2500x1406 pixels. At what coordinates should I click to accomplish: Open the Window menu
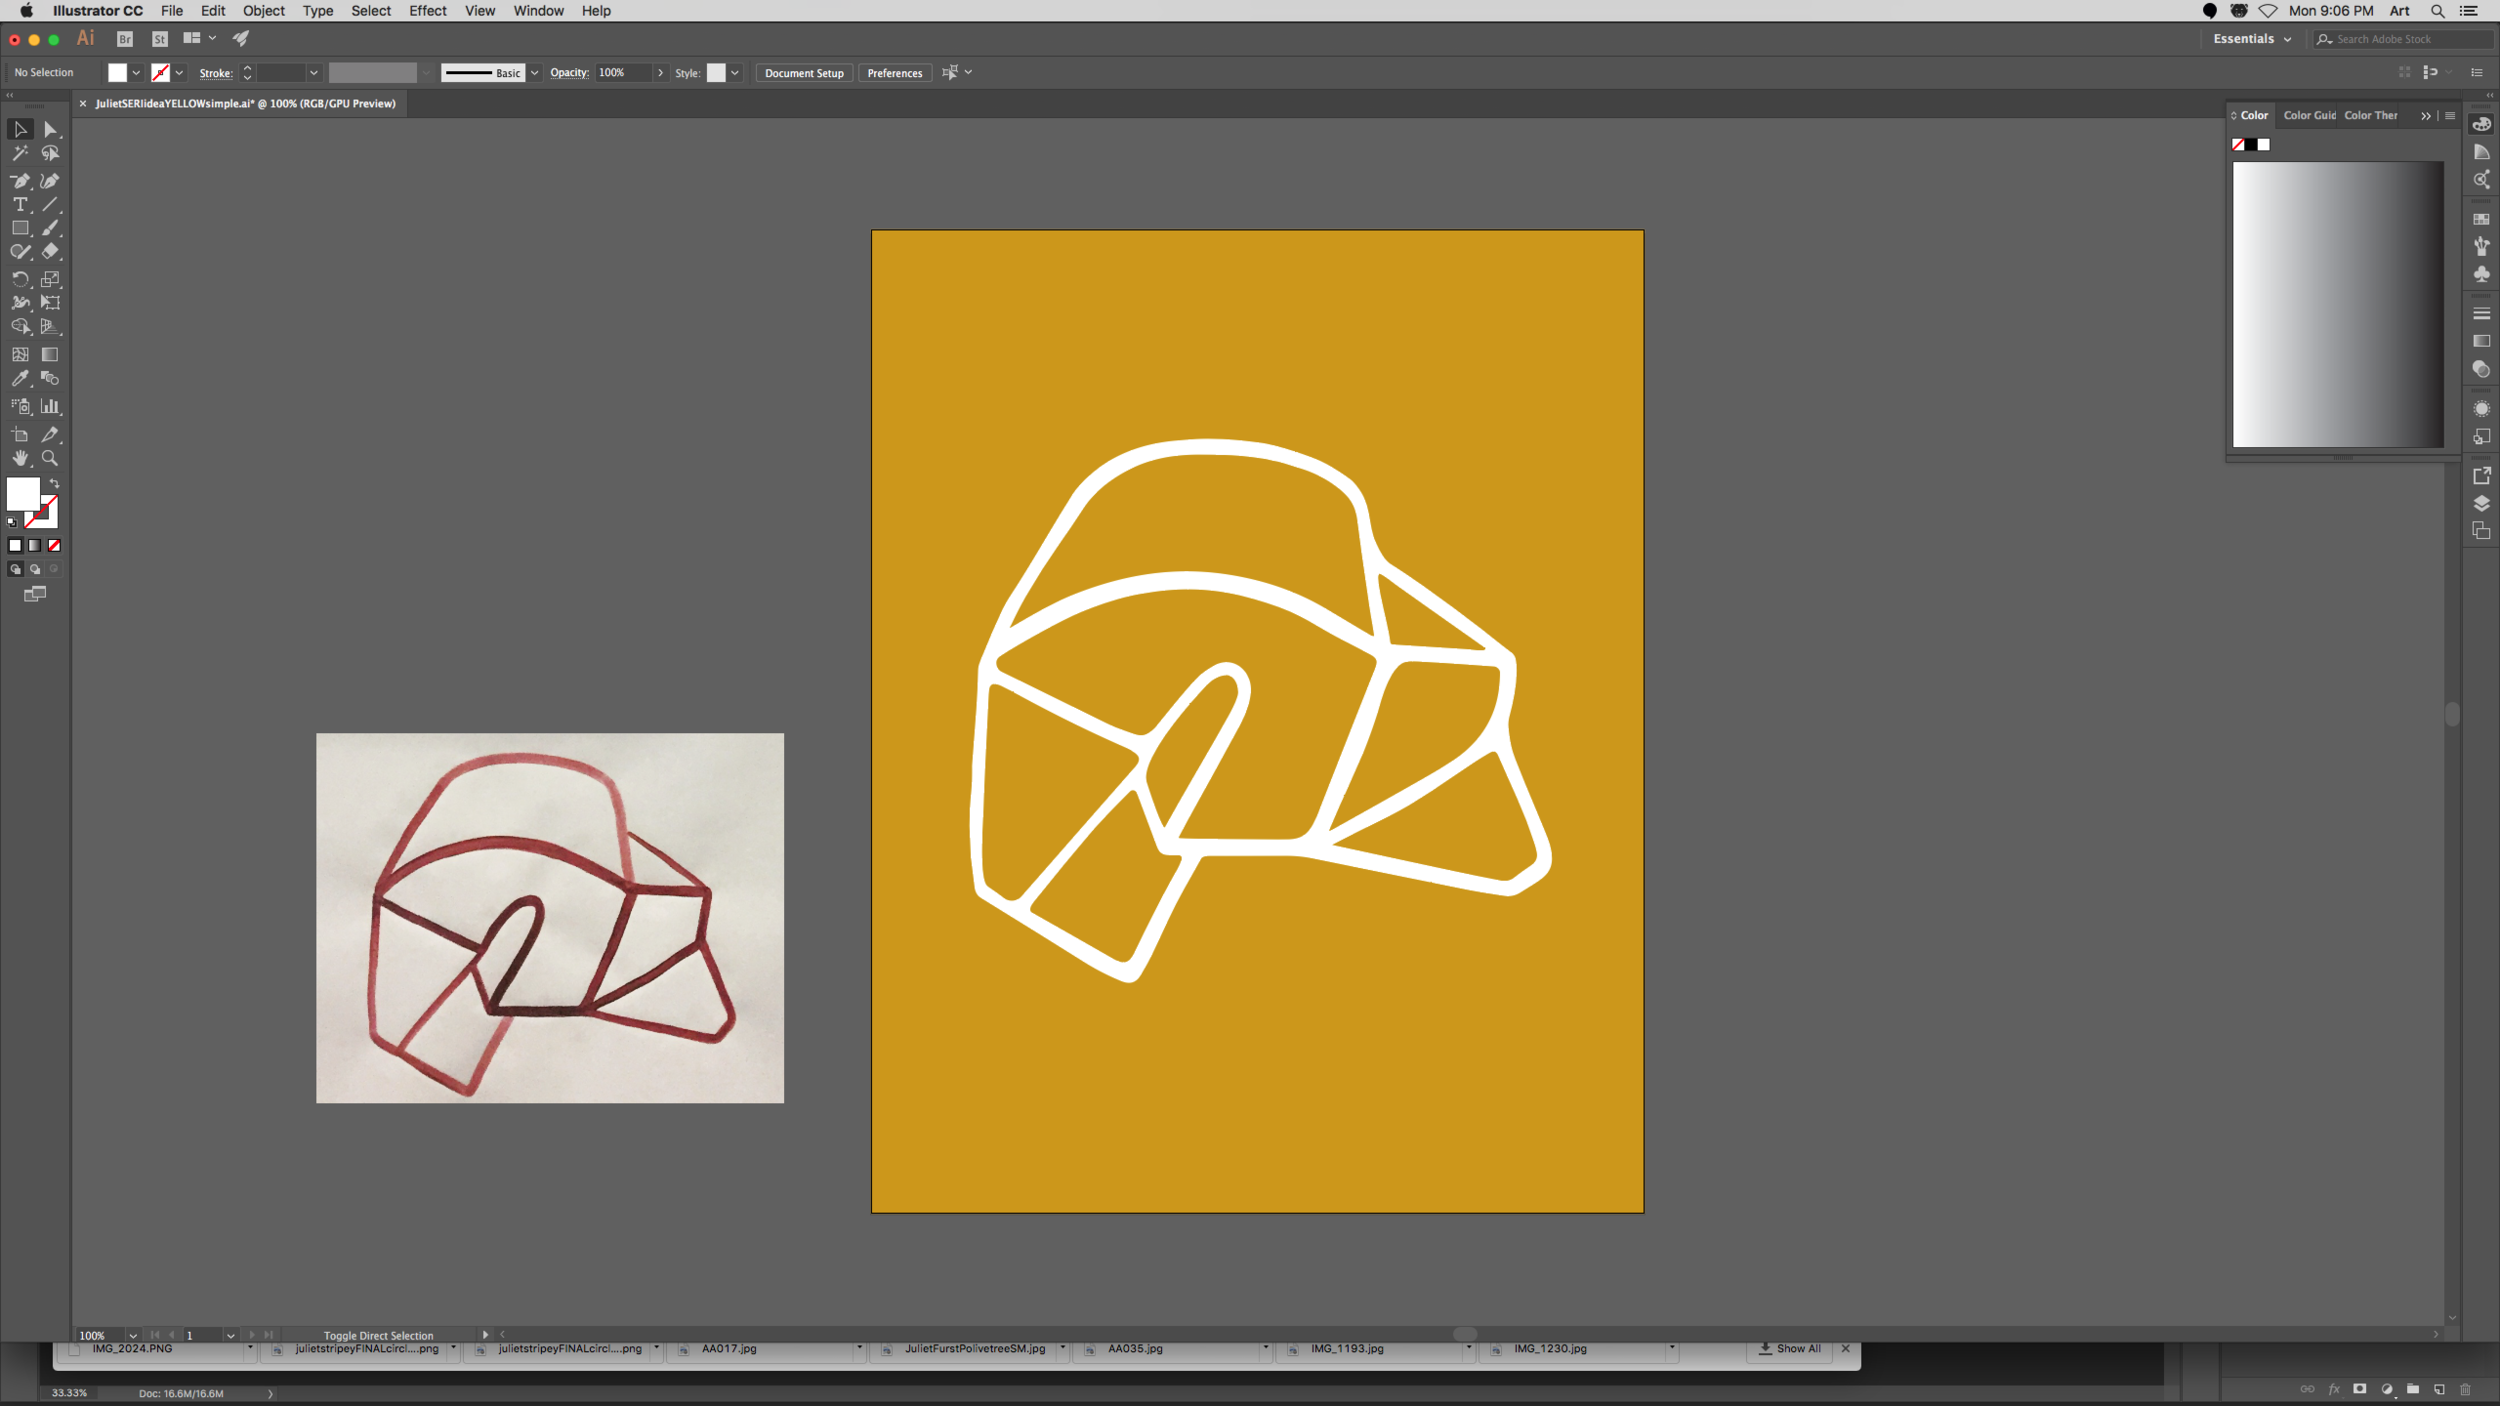click(x=538, y=11)
